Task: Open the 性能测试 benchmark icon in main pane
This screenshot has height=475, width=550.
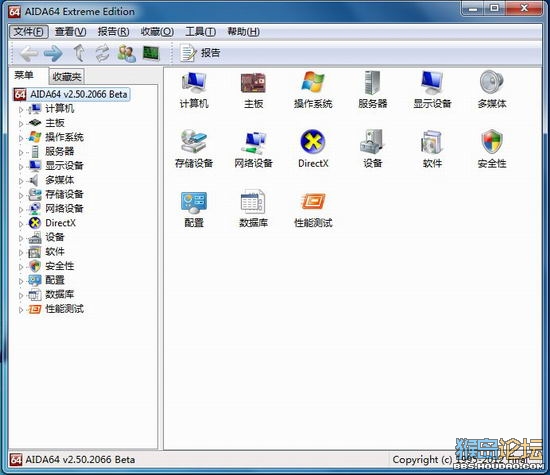Action: 313,209
